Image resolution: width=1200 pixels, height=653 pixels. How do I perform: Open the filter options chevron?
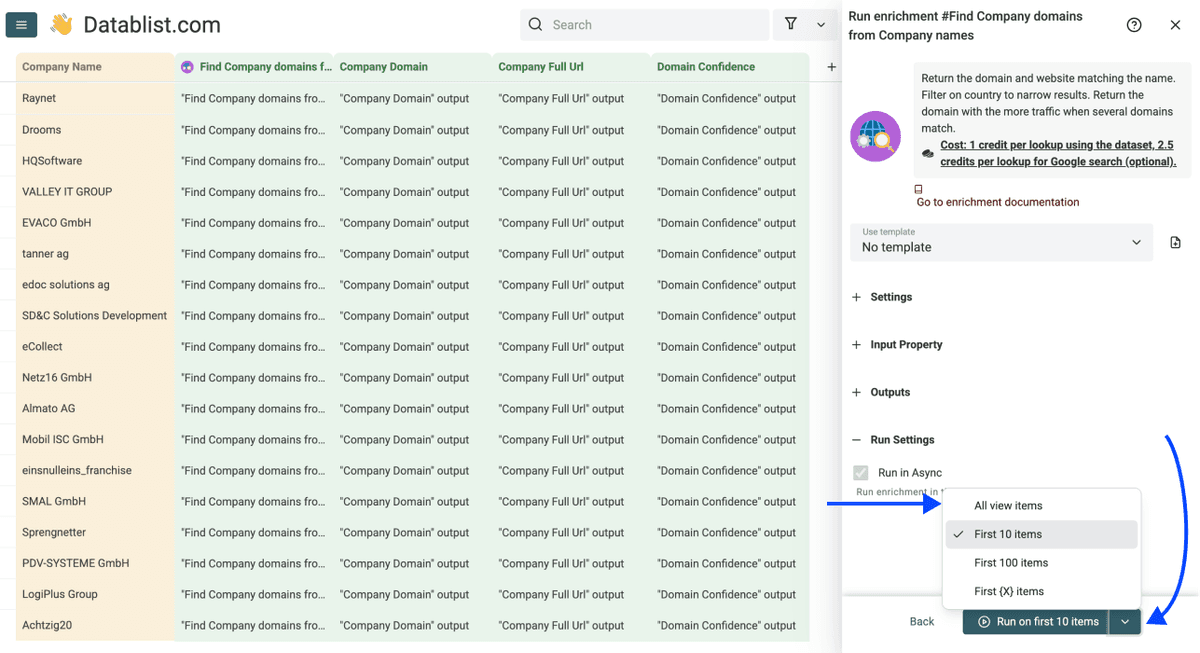coord(822,25)
